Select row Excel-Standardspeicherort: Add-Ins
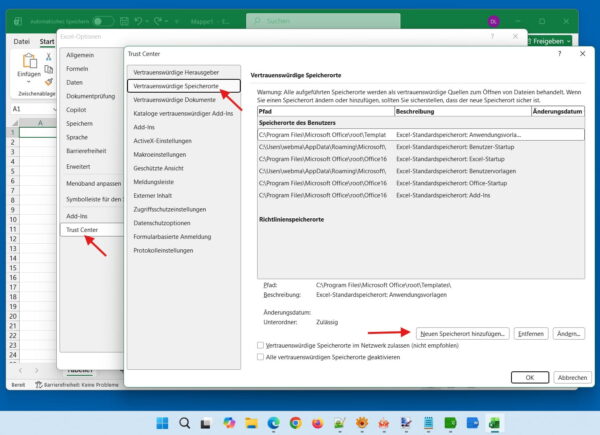The height and width of the screenshot is (435, 600). coord(421,195)
